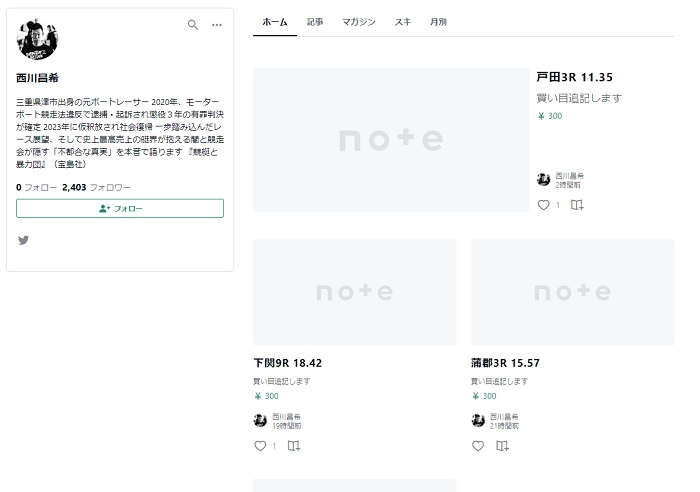Add 戸田3R 11.35 to a magazine
The height and width of the screenshot is (492, 700).
click(576, 205)
